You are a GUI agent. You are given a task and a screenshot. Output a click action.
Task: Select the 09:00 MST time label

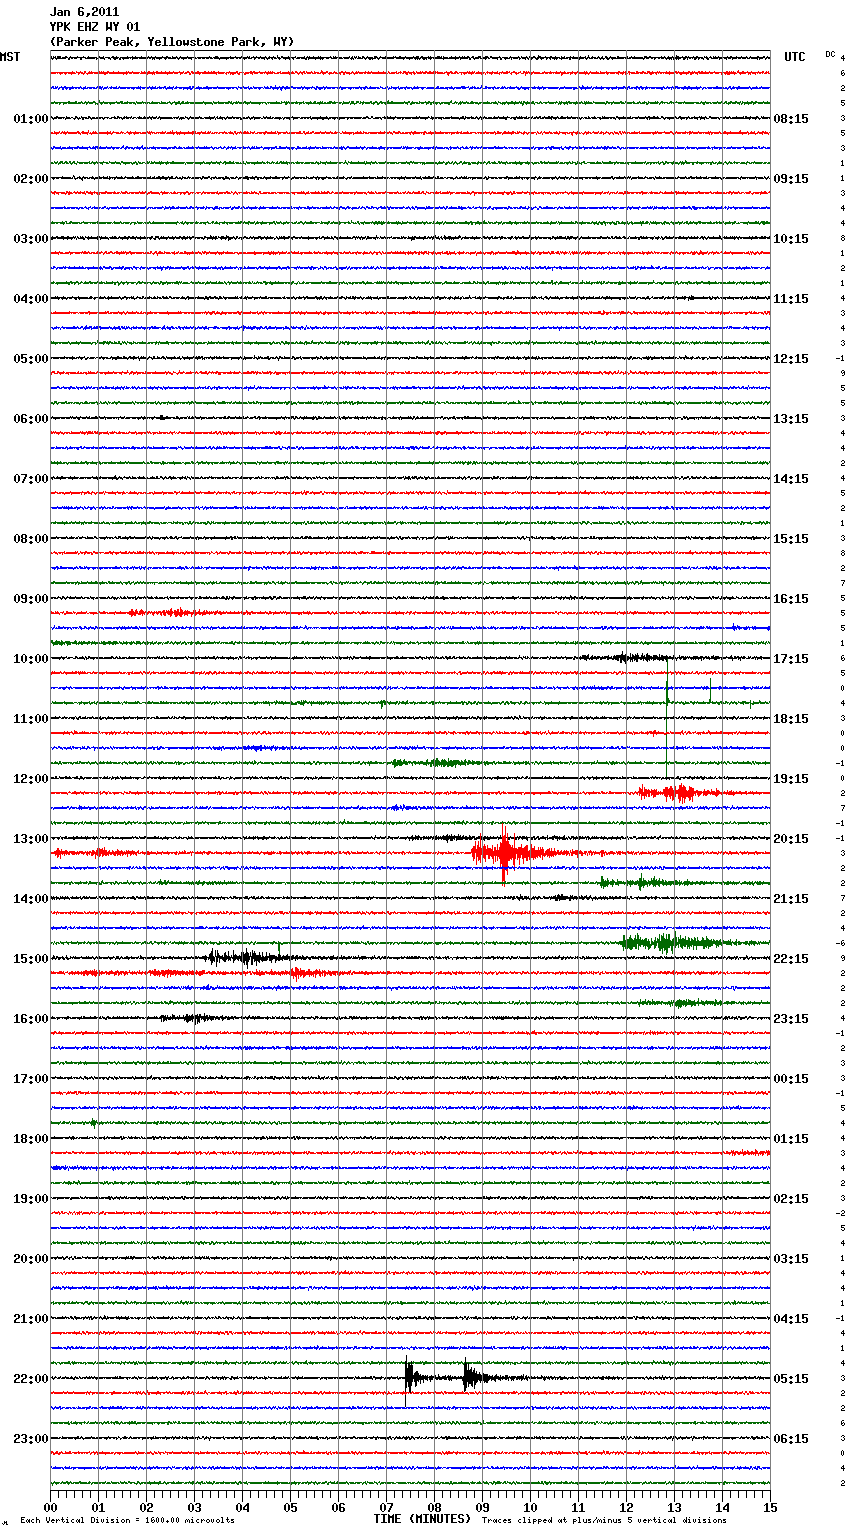(30, 599)
